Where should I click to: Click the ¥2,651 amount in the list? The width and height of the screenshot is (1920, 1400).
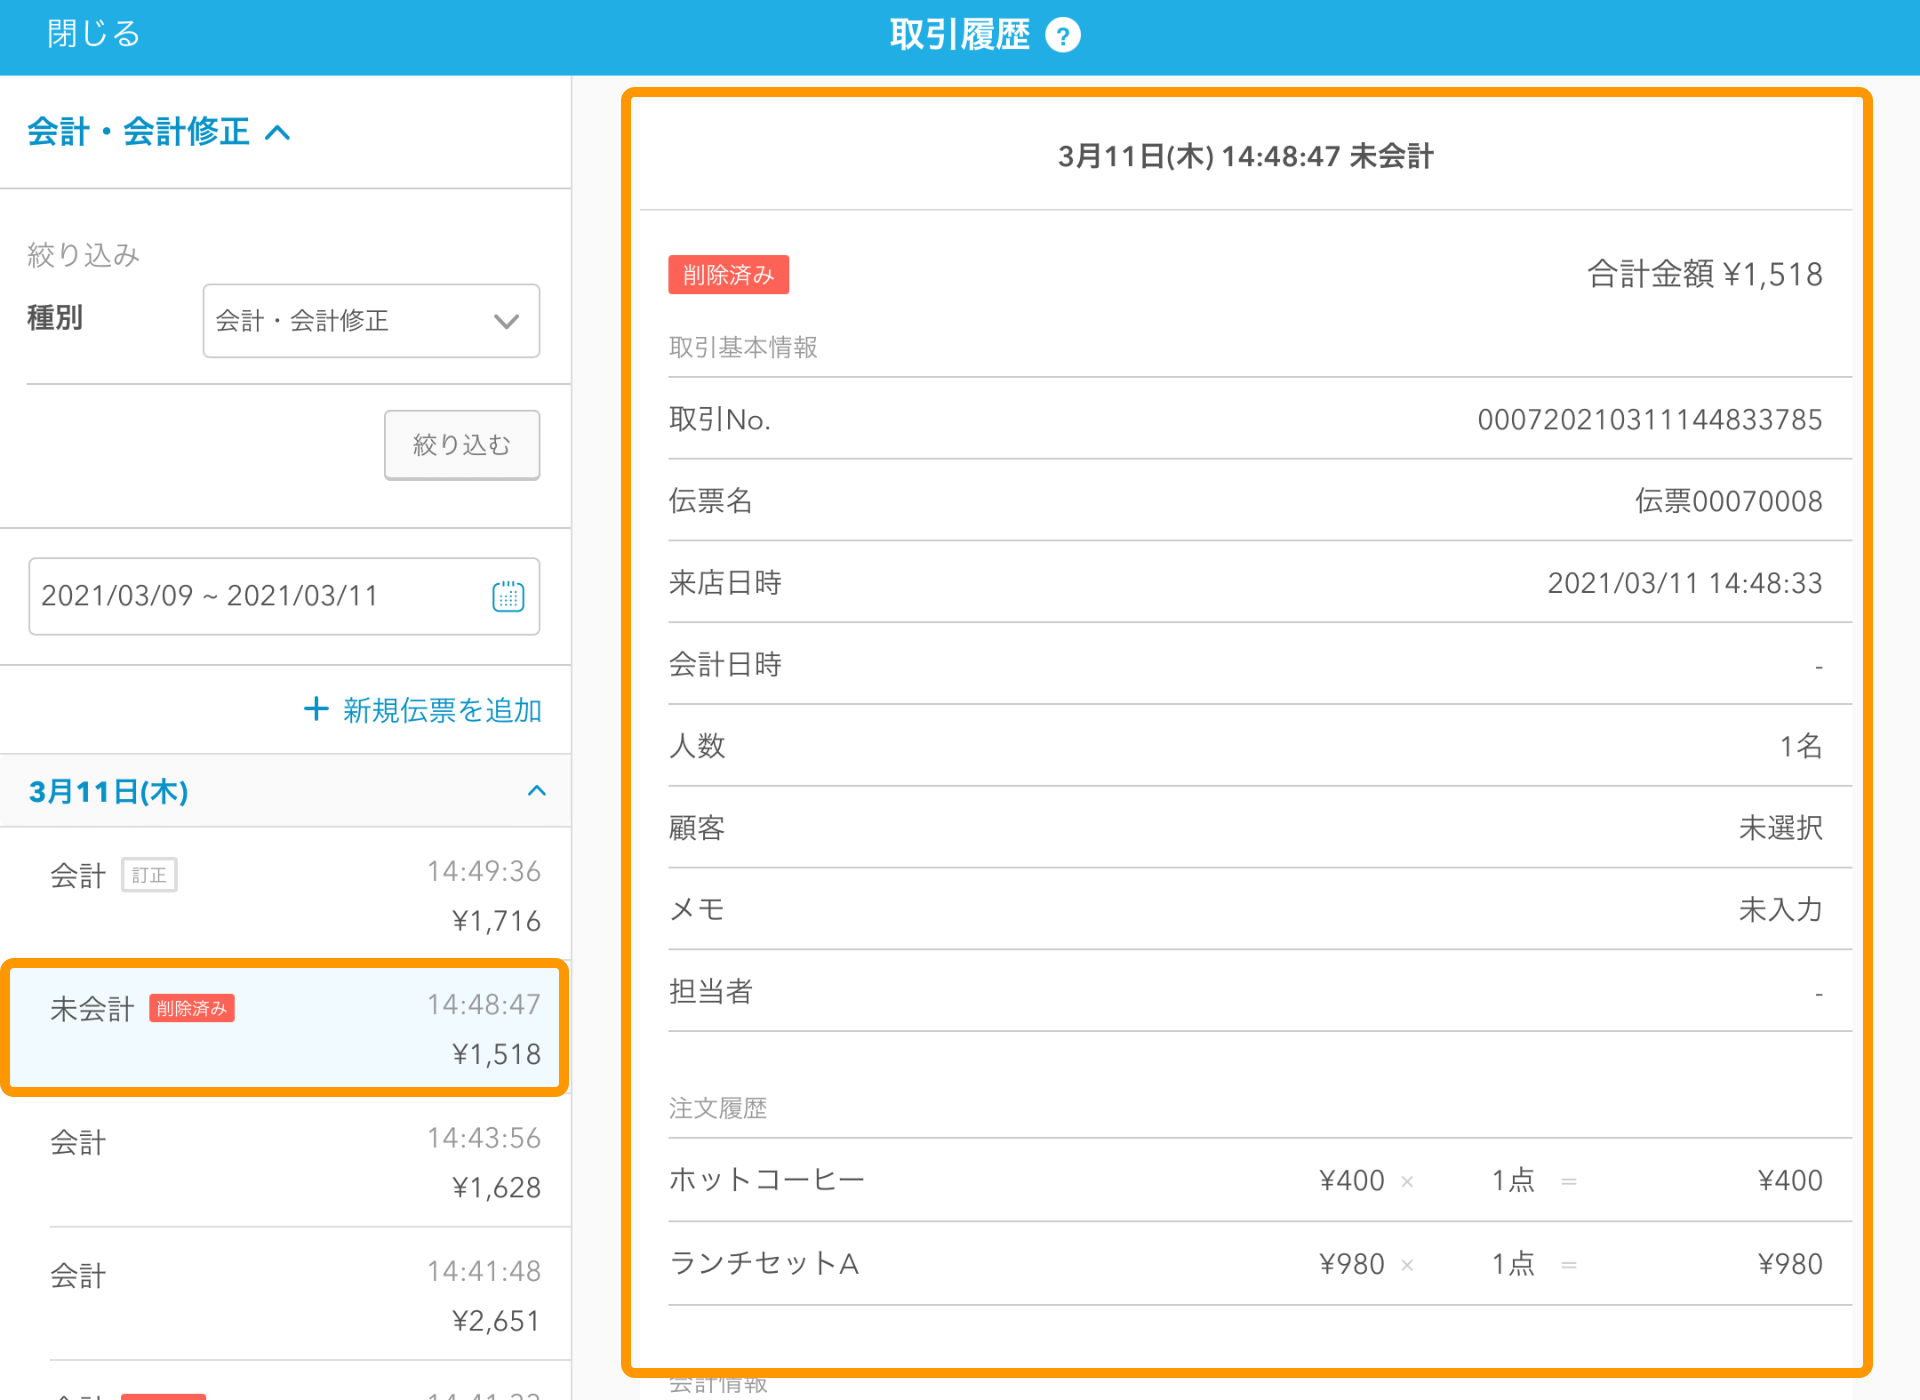tap(496, 1321)
